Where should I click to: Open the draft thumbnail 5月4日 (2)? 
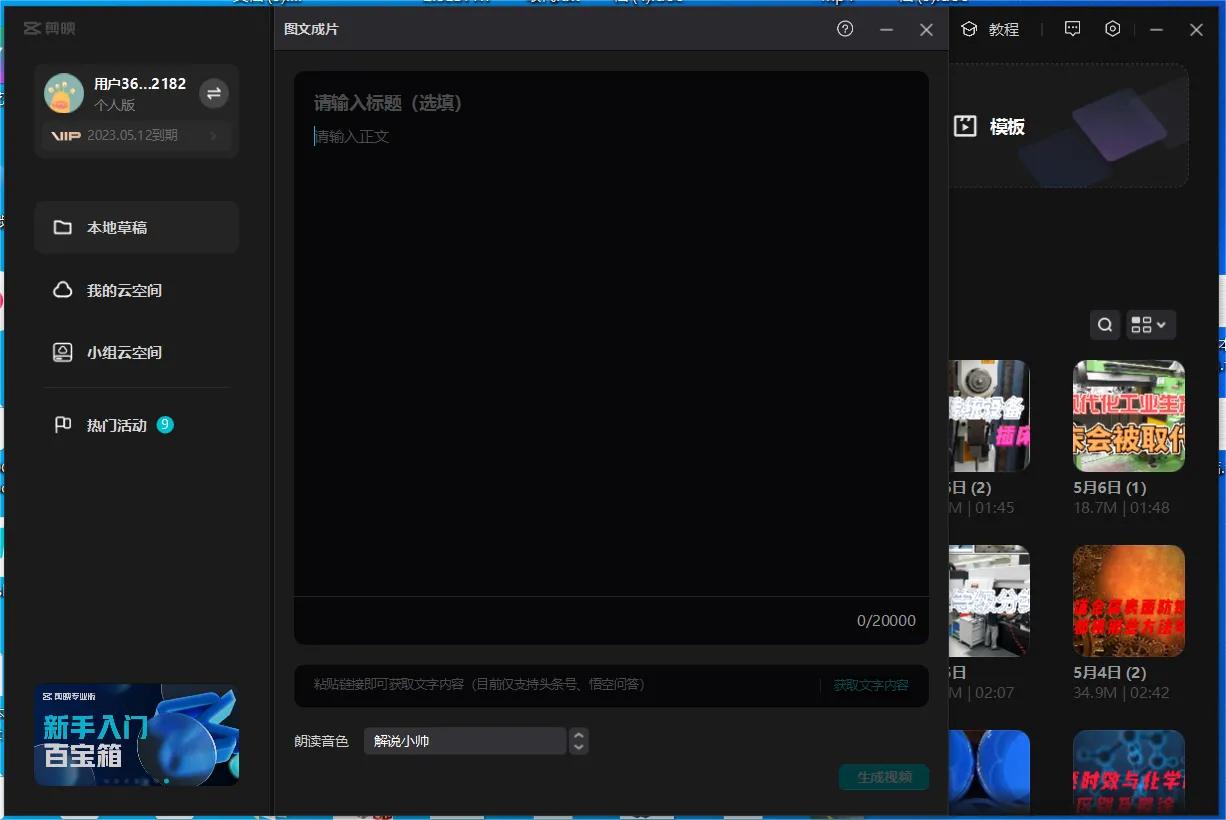tap(1129, 601)
